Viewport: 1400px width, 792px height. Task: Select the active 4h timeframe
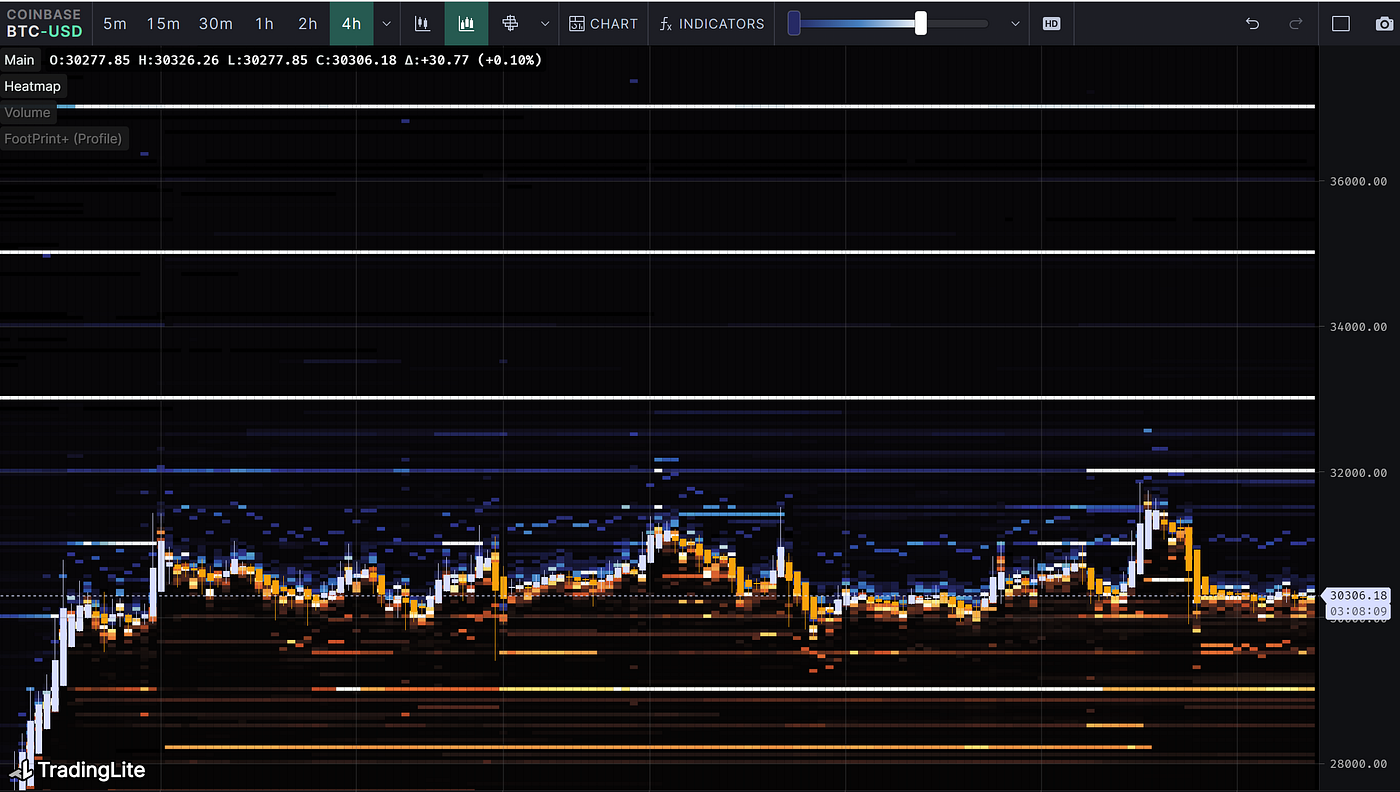point(351,23)
